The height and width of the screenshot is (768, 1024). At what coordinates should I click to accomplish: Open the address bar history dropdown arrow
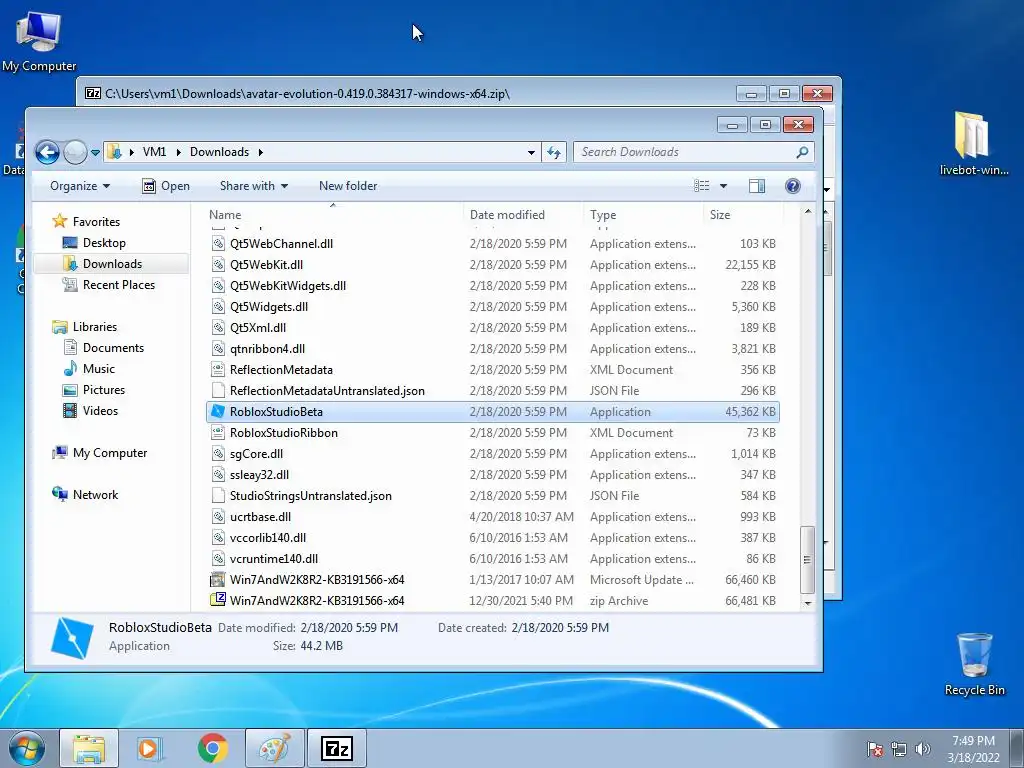pos(531,152)
